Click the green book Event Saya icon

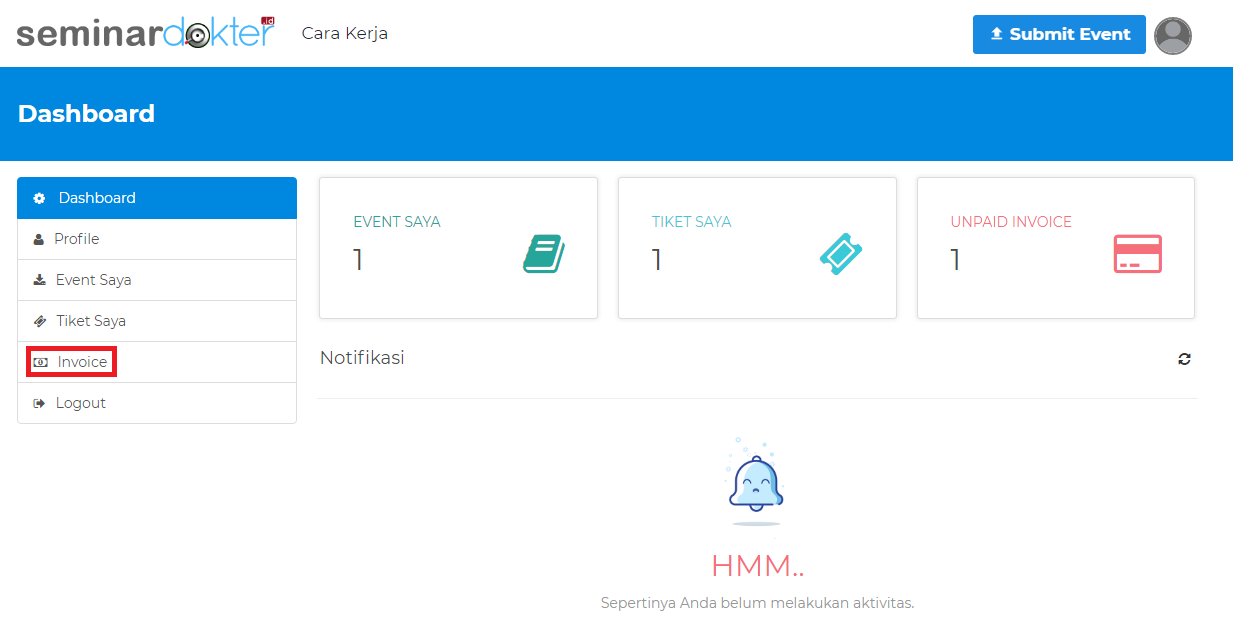point(543,254)
